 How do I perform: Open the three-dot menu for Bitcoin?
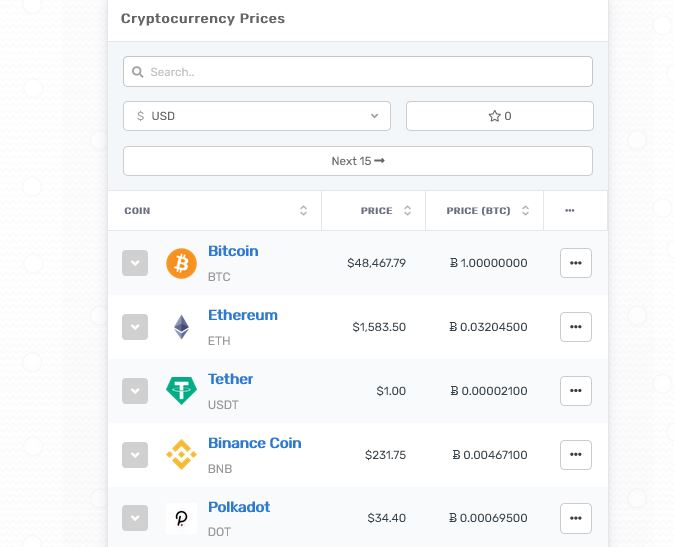576,263
